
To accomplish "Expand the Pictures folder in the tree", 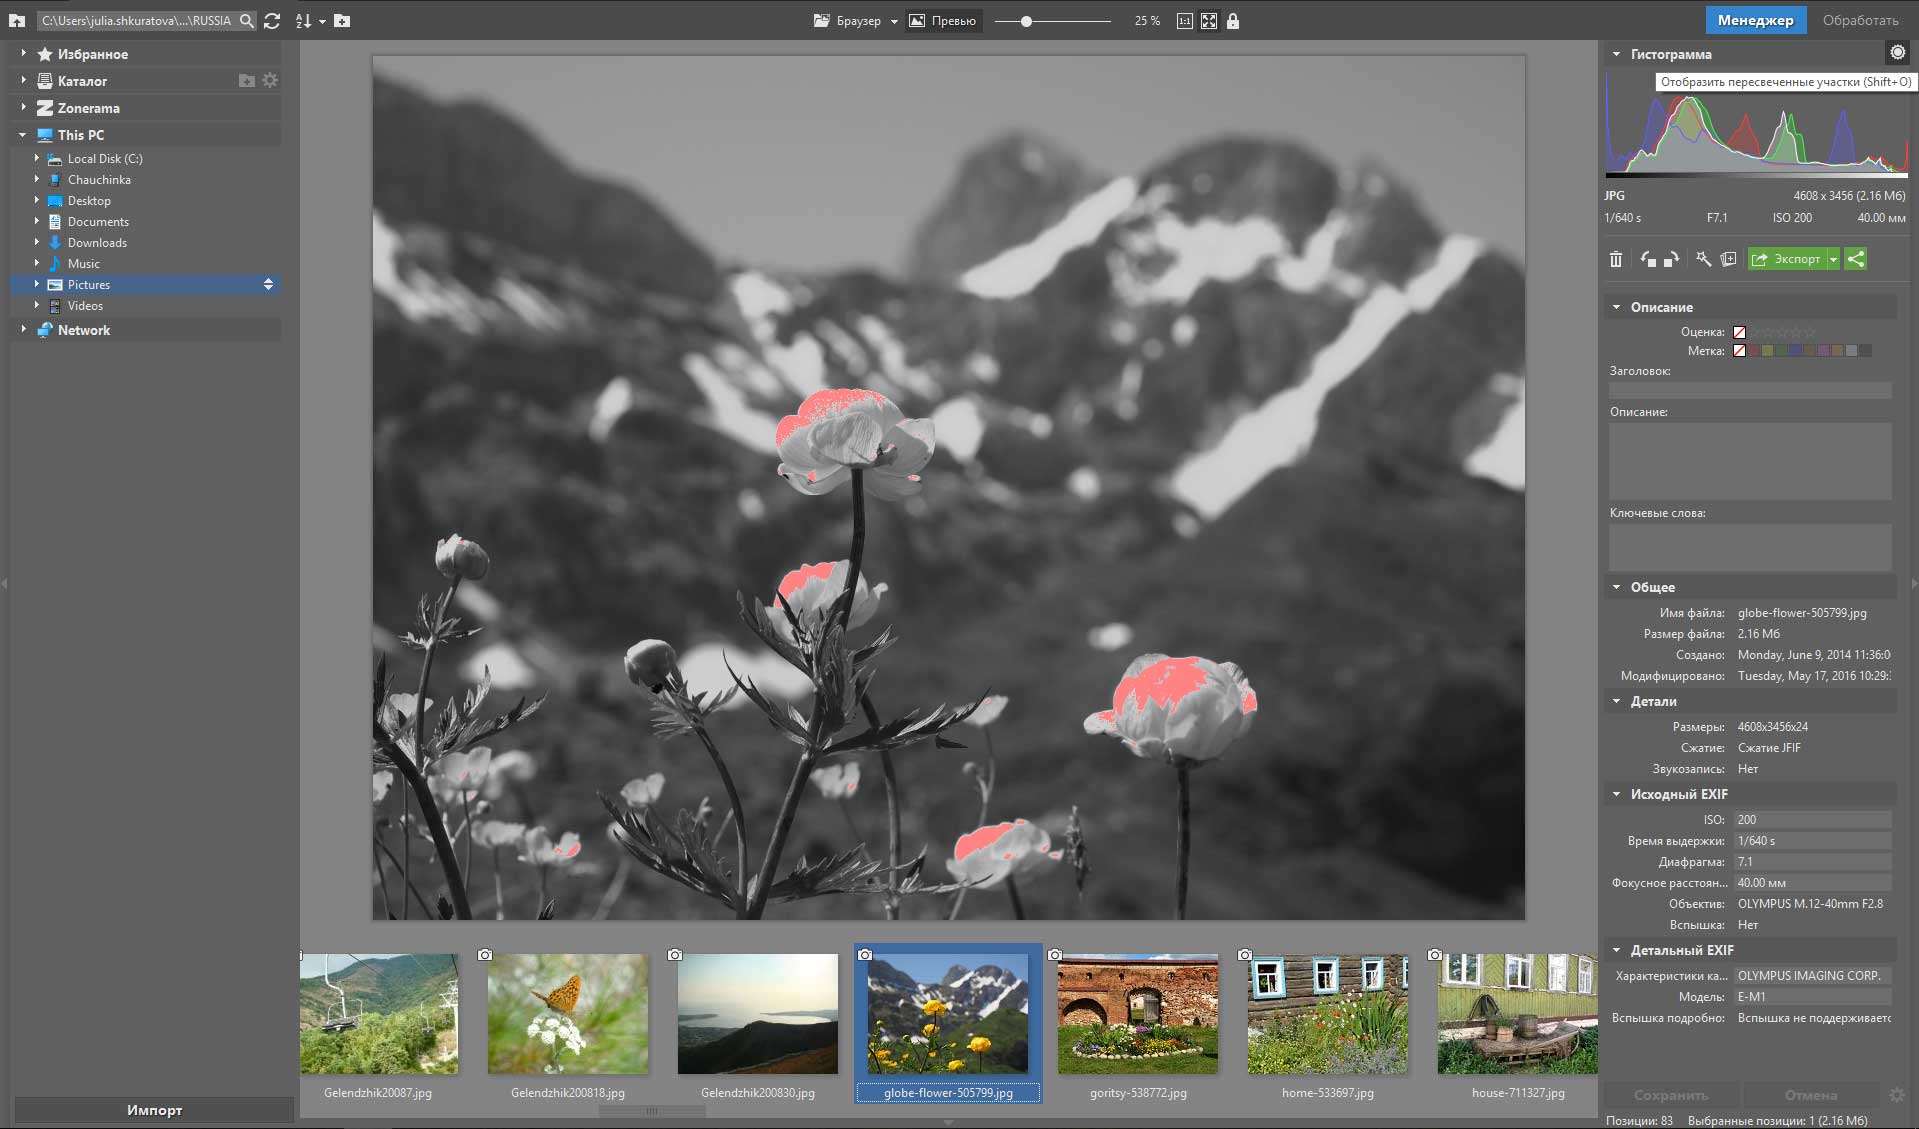I will click(x=37, y=285).
